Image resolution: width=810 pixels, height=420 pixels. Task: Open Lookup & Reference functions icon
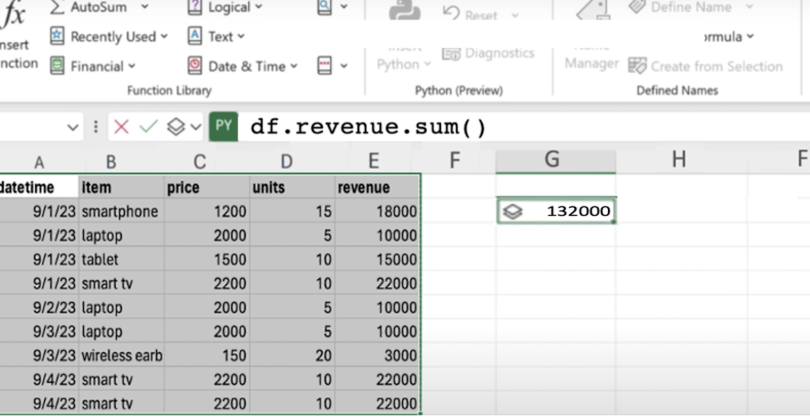pyautogui.click(x=325, y=7)
